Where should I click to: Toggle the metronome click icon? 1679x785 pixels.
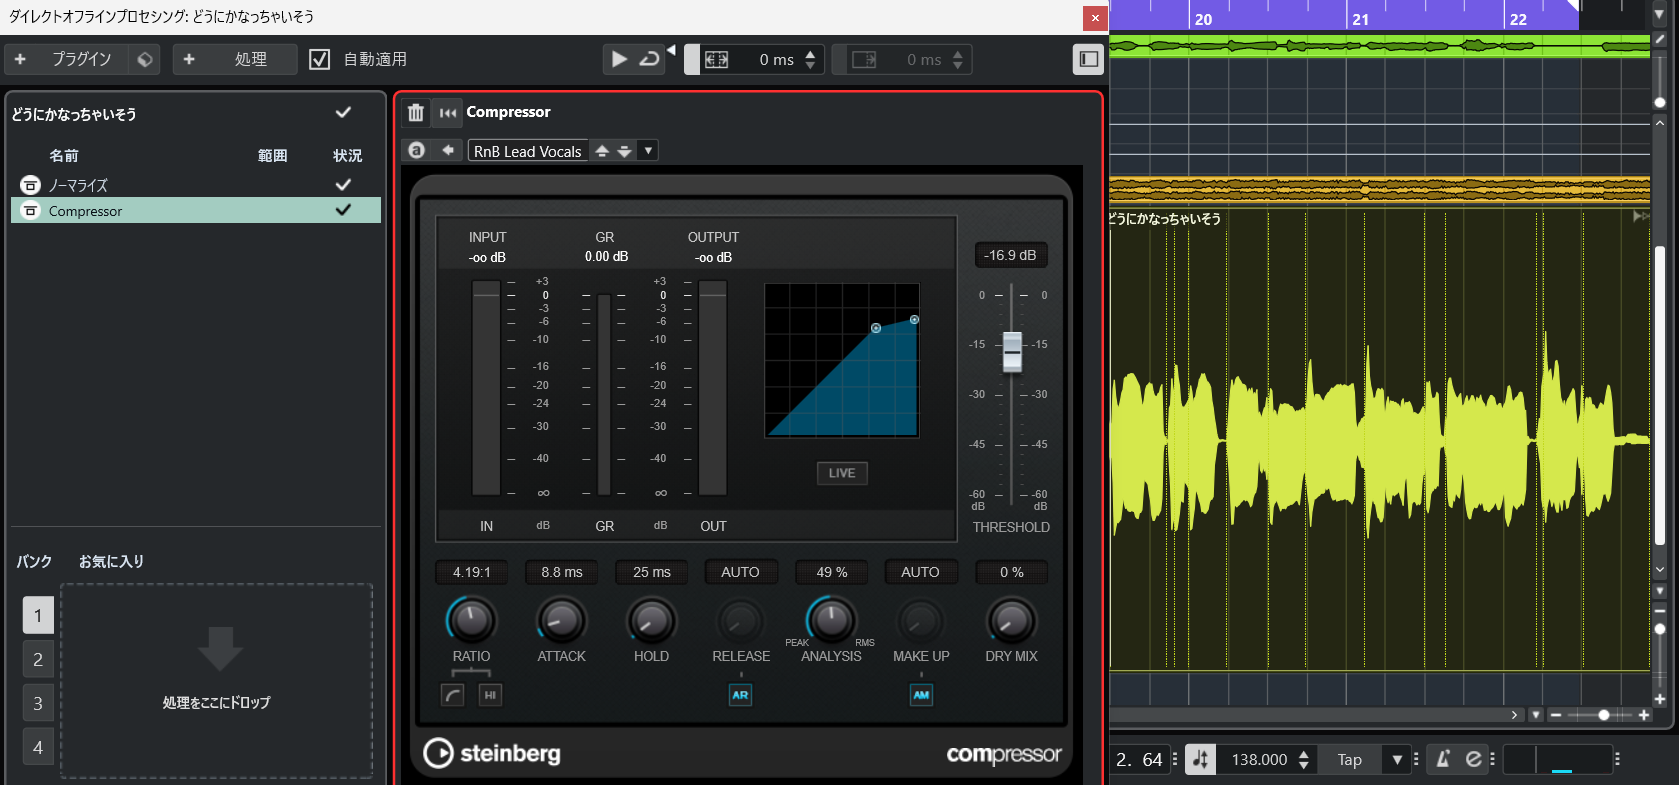(x=1443, y=760)
